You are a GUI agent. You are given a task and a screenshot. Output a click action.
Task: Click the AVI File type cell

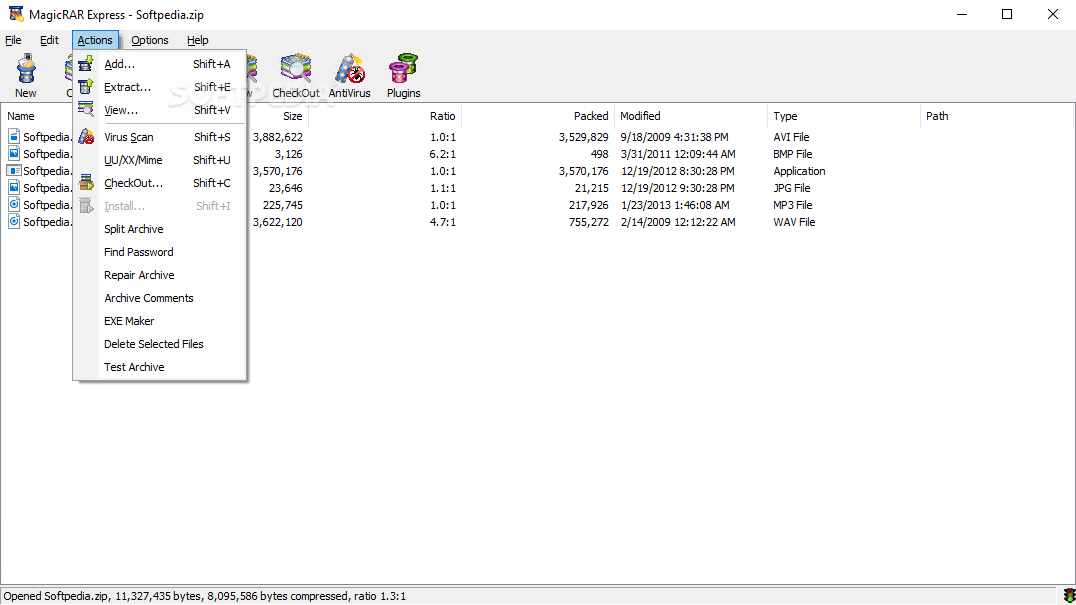pyautogui.click(x=791, y=137)
